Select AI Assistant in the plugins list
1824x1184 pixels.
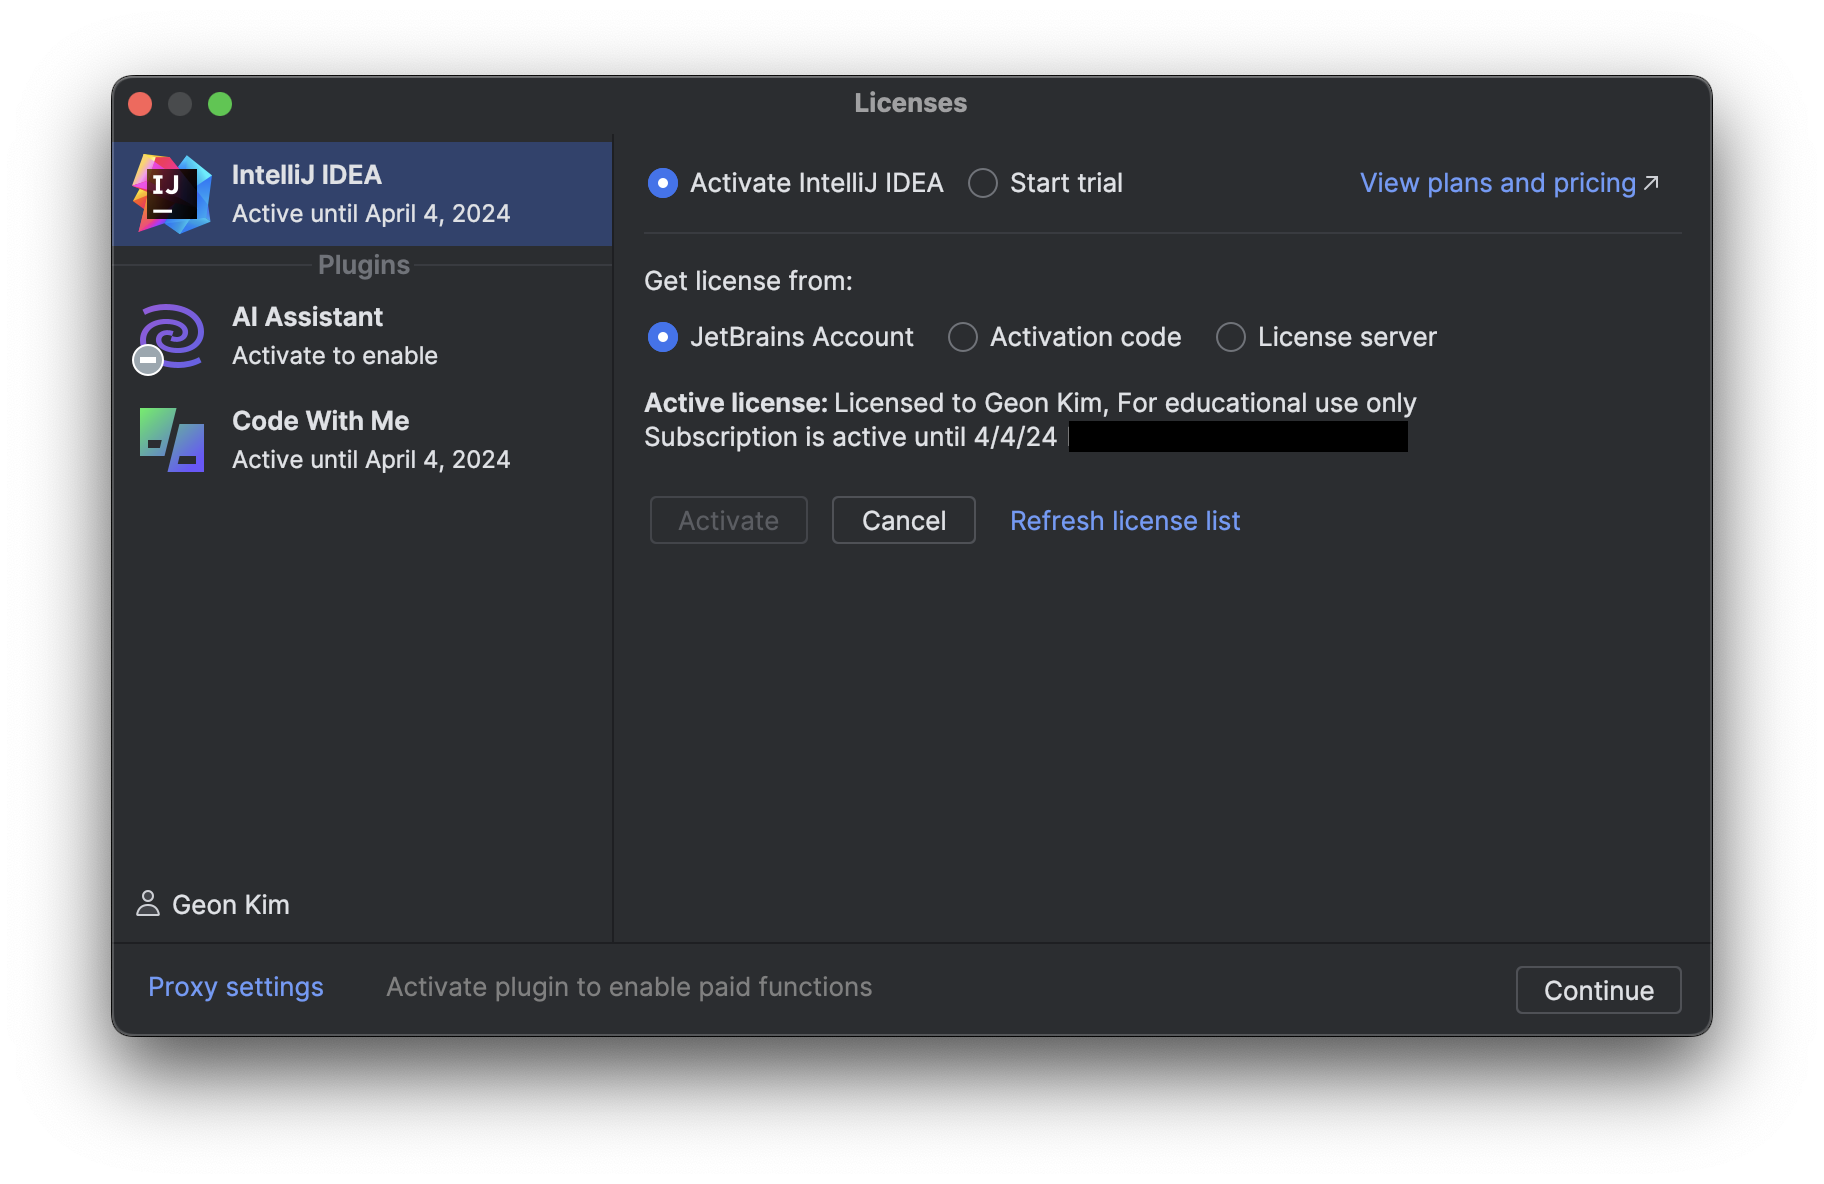coord(363,337)
